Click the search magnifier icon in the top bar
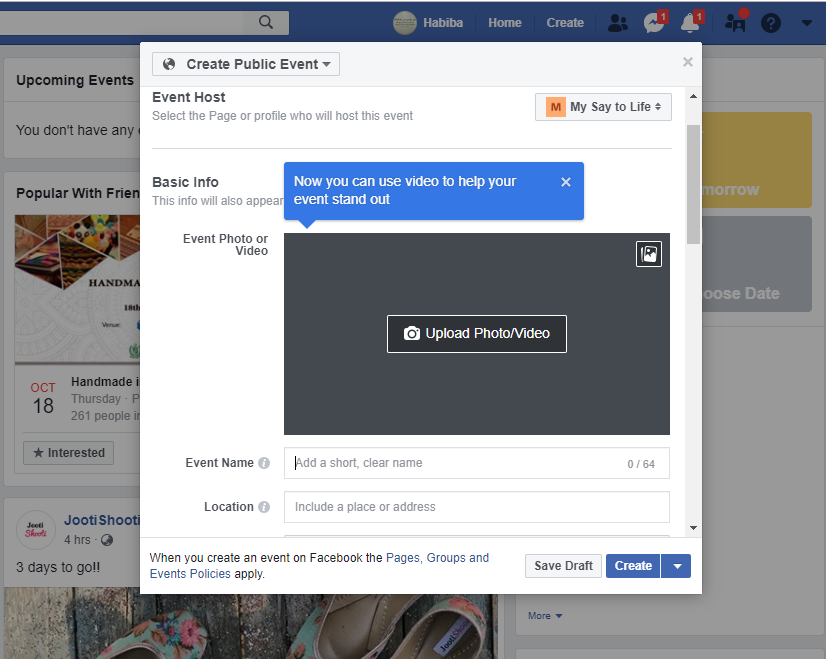This screenshot has width=826, height=659. 266,22
